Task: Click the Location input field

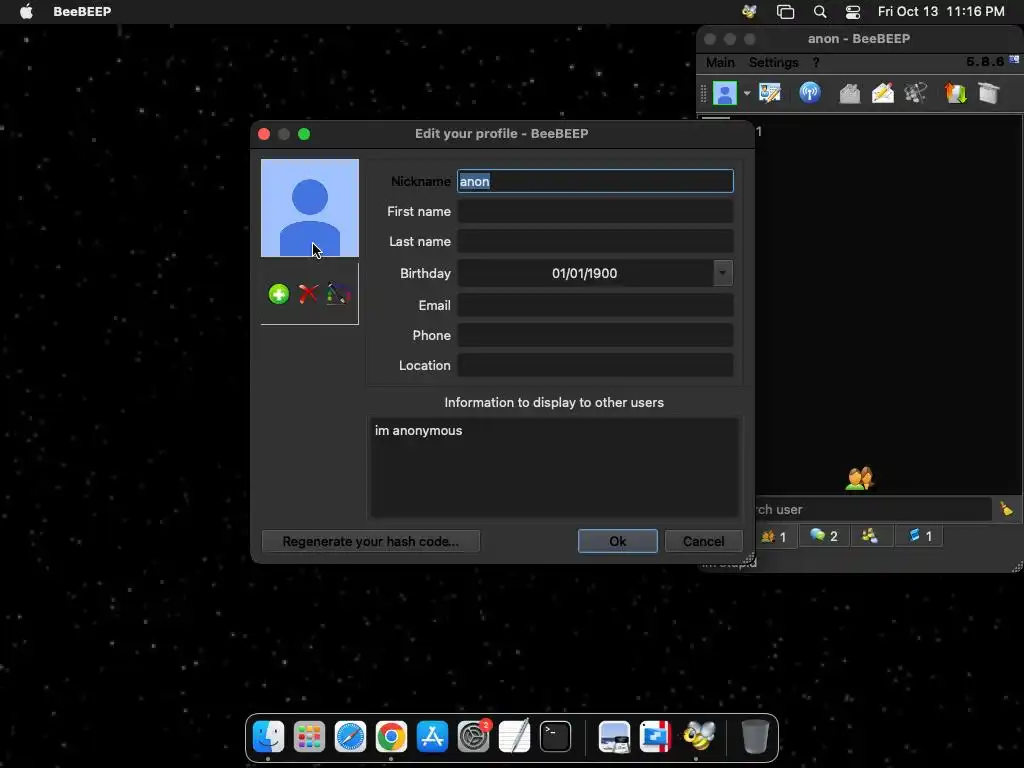Action: (595, 366)
